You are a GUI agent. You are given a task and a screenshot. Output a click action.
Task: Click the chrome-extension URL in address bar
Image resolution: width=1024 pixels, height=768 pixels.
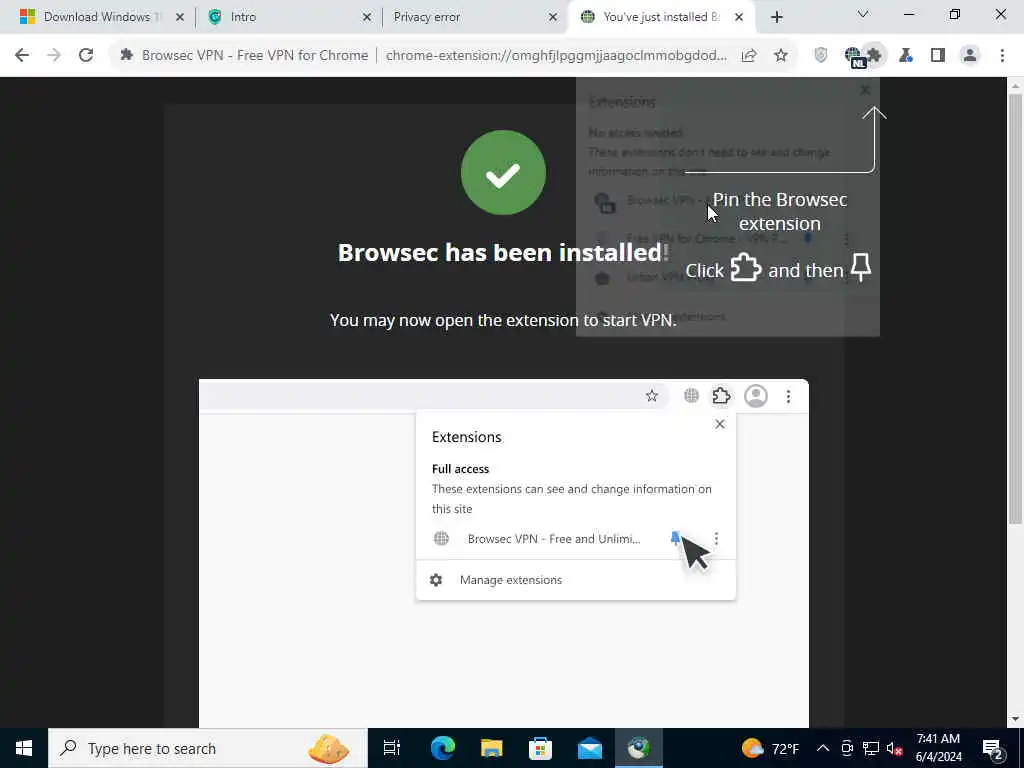556,56
